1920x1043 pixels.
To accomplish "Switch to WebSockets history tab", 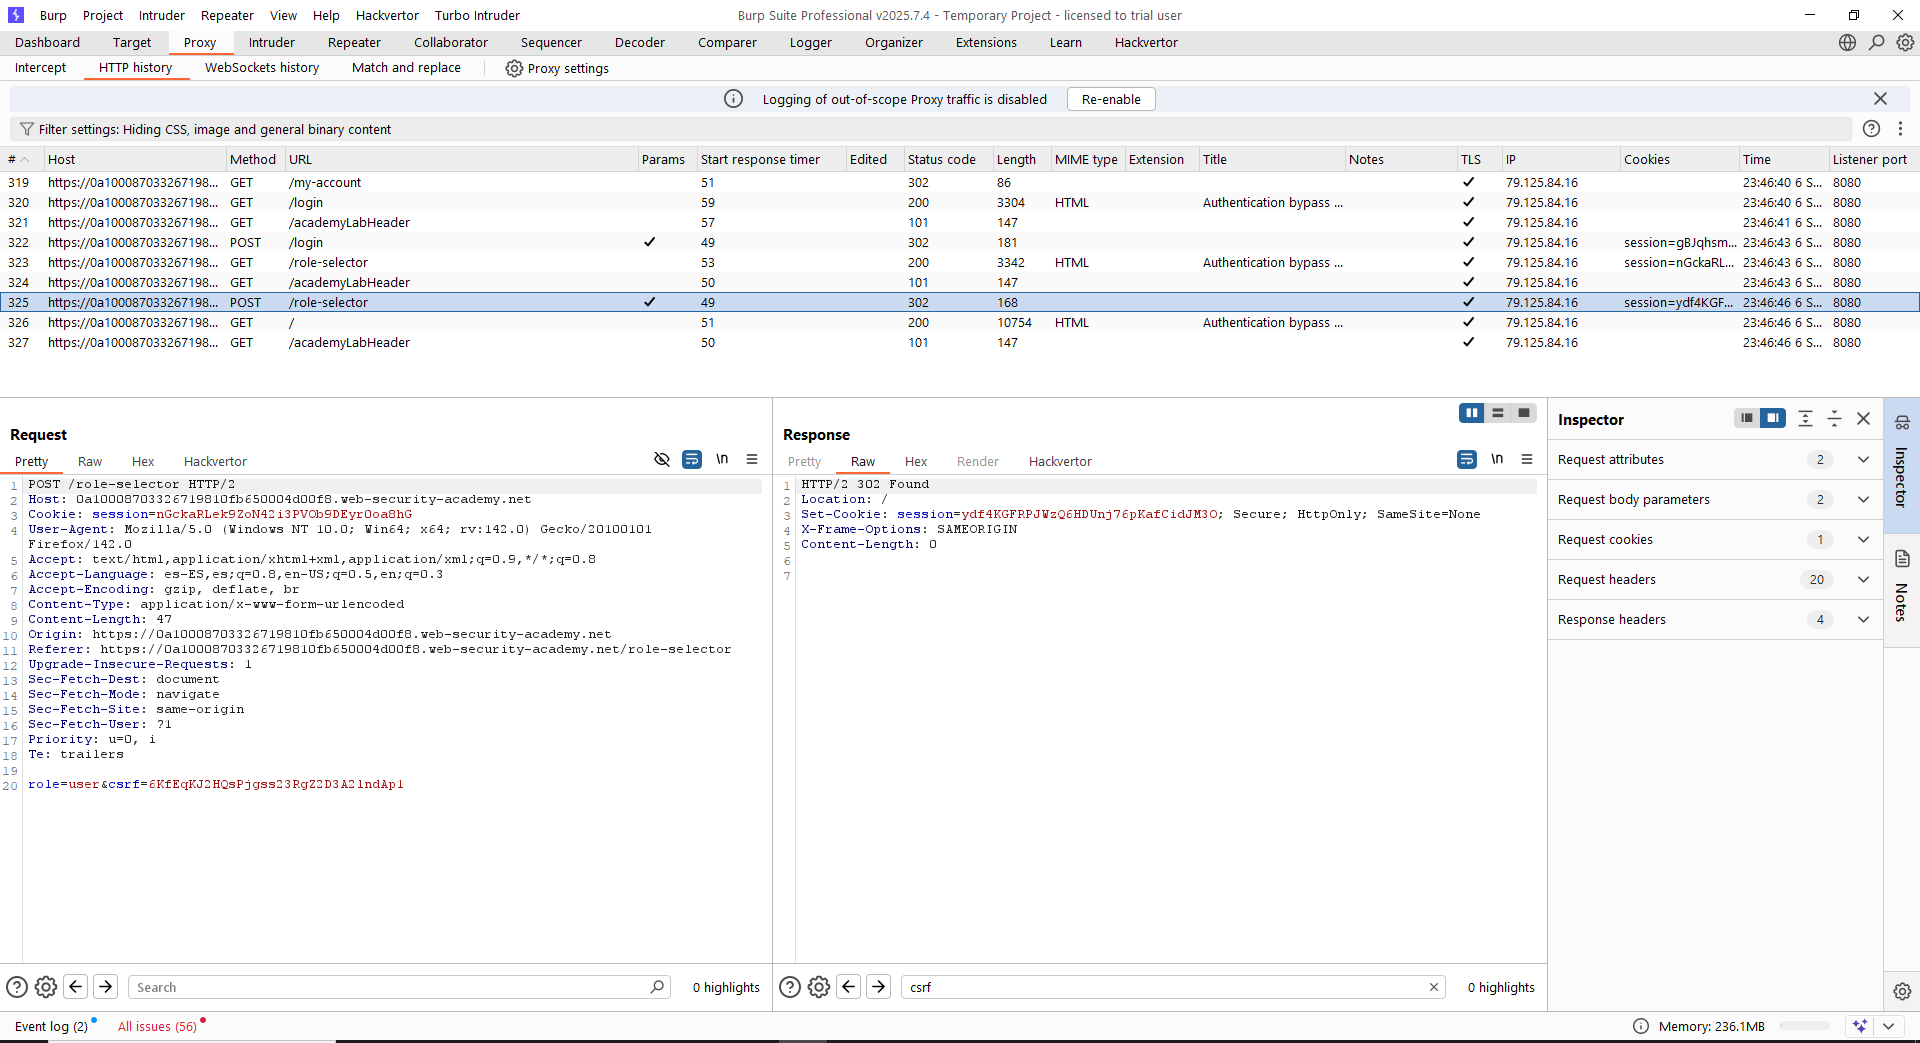I will pyautogui.click(x=262, y=68).
